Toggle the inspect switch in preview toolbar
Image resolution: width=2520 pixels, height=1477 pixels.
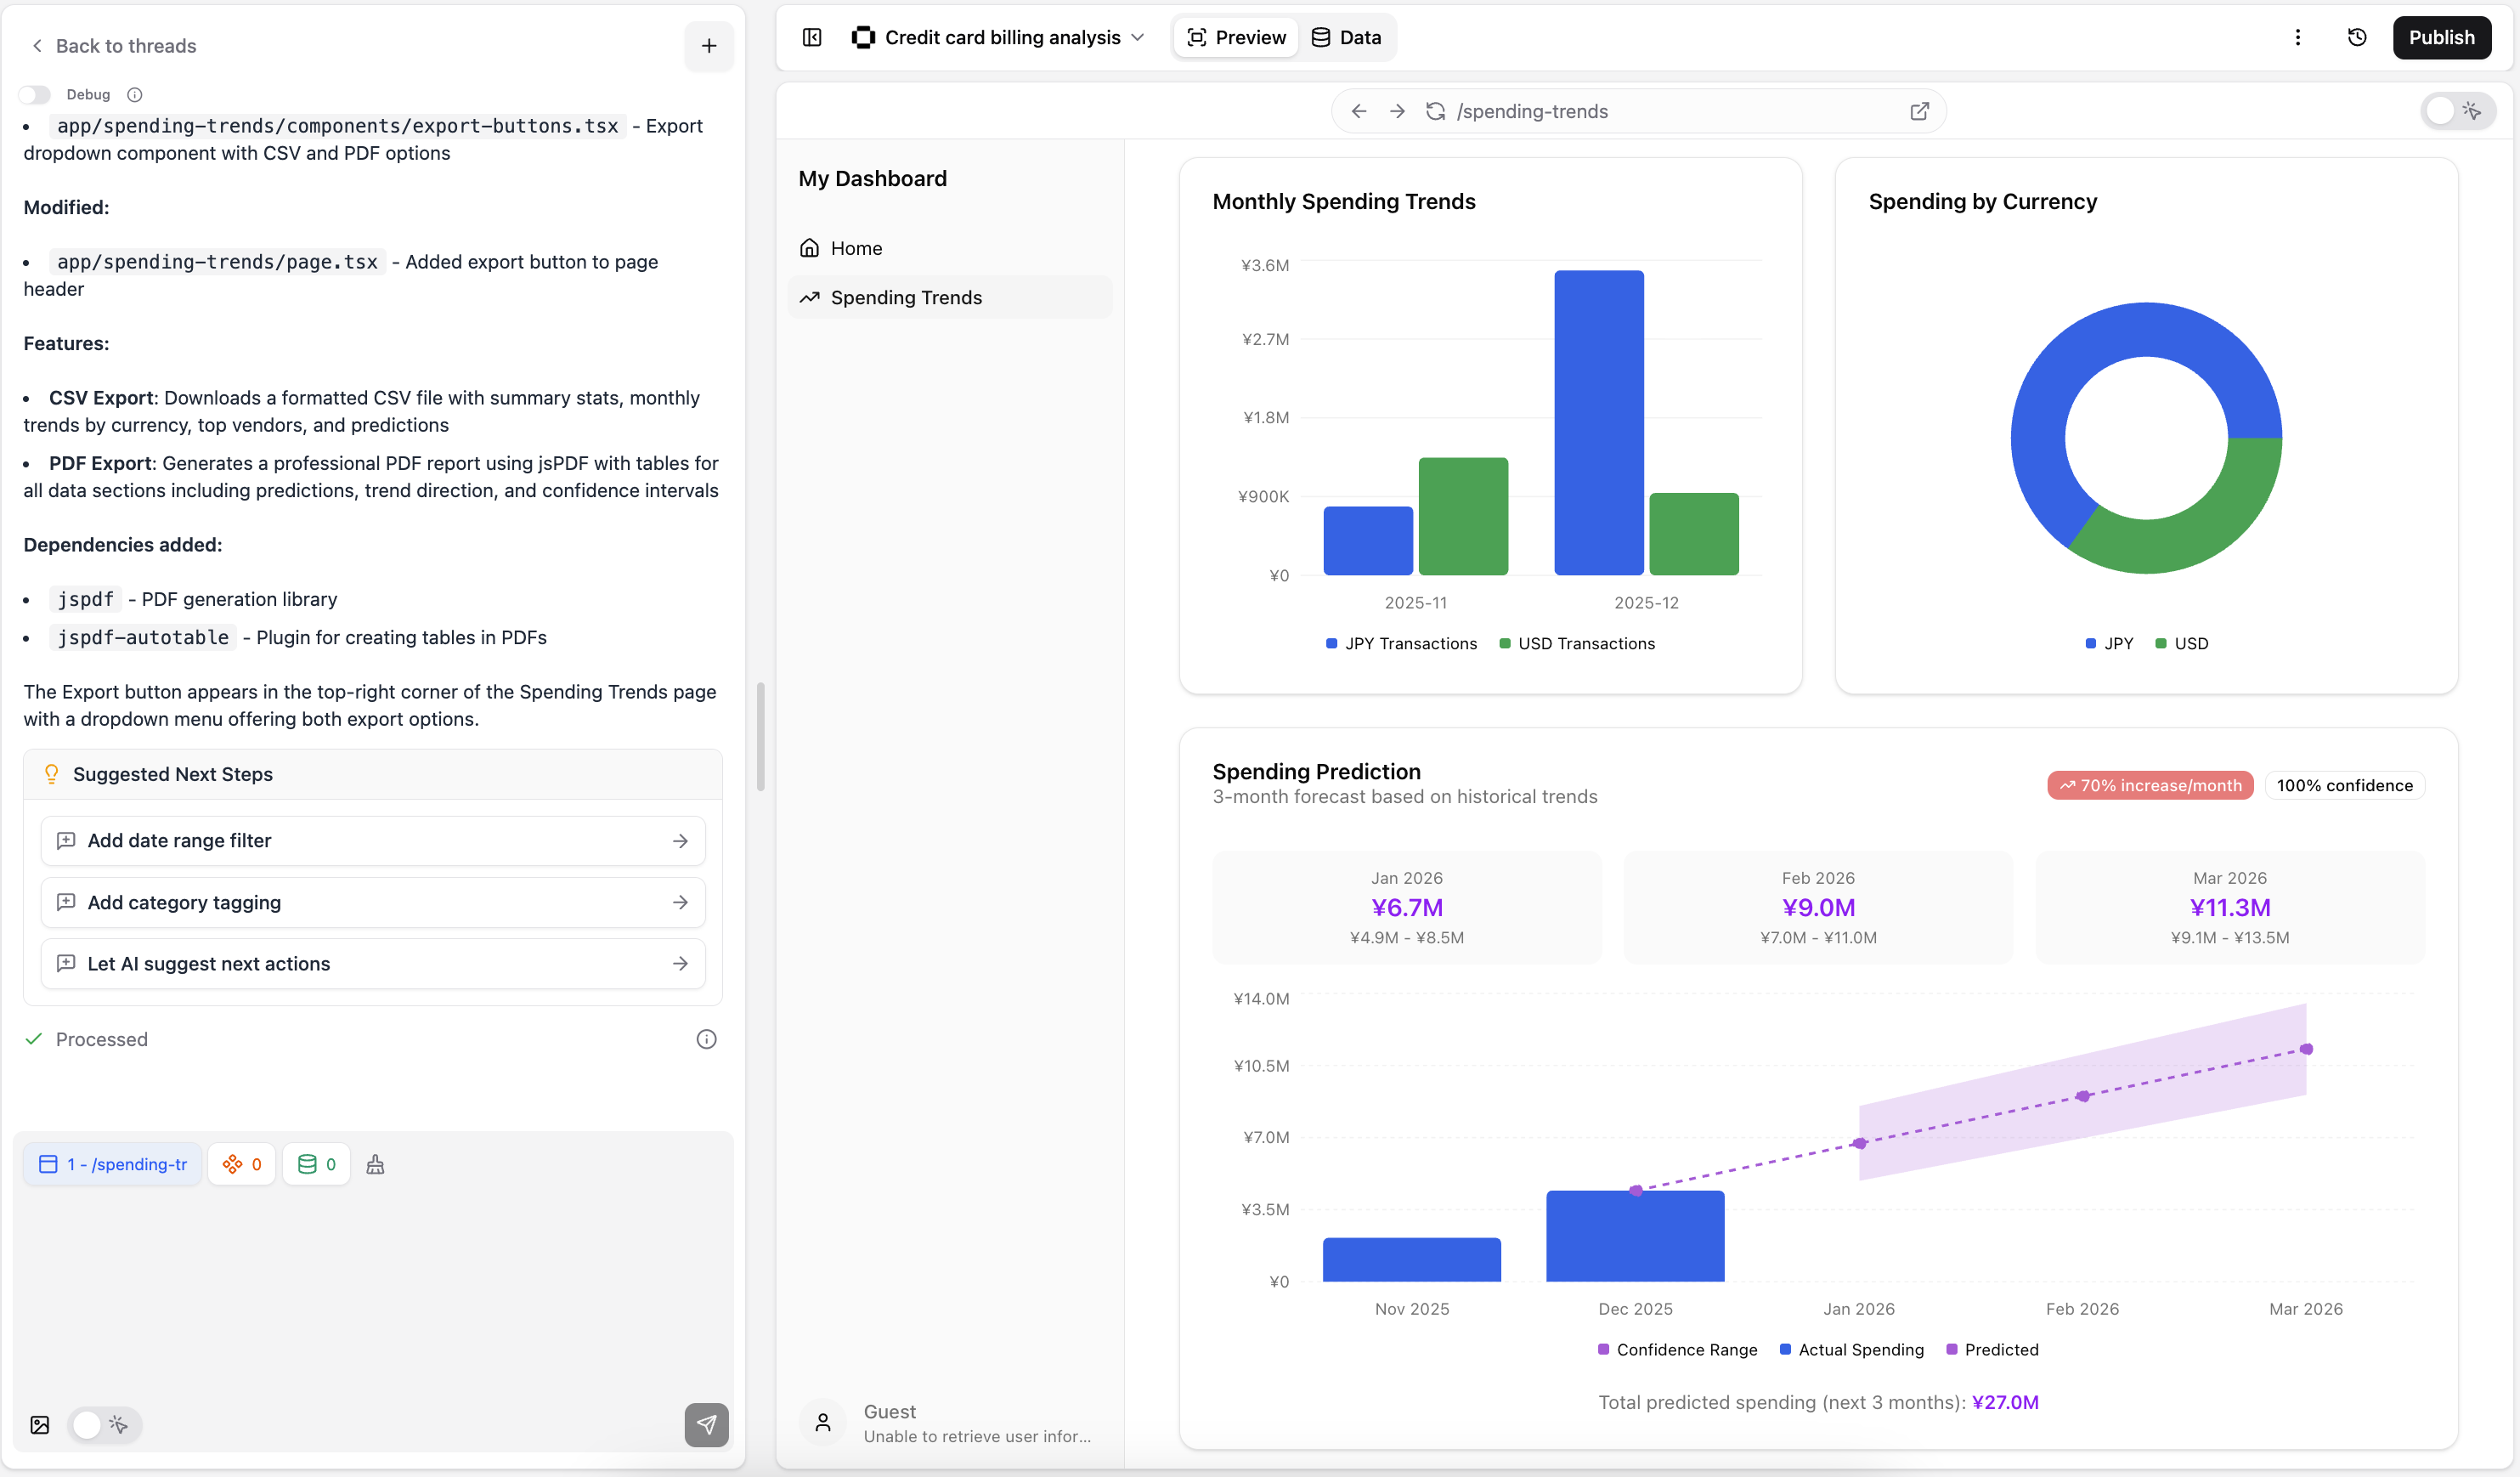tap(2456, 111)
